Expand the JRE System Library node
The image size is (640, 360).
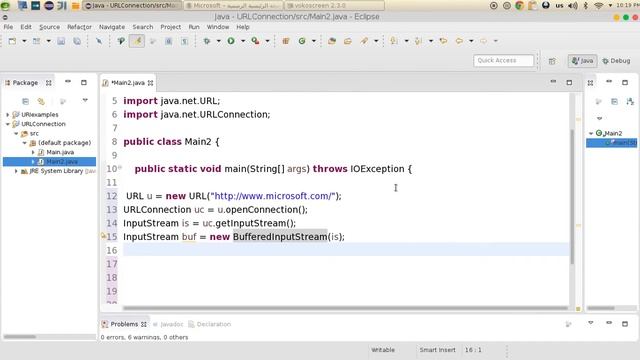tap(16, 171)
